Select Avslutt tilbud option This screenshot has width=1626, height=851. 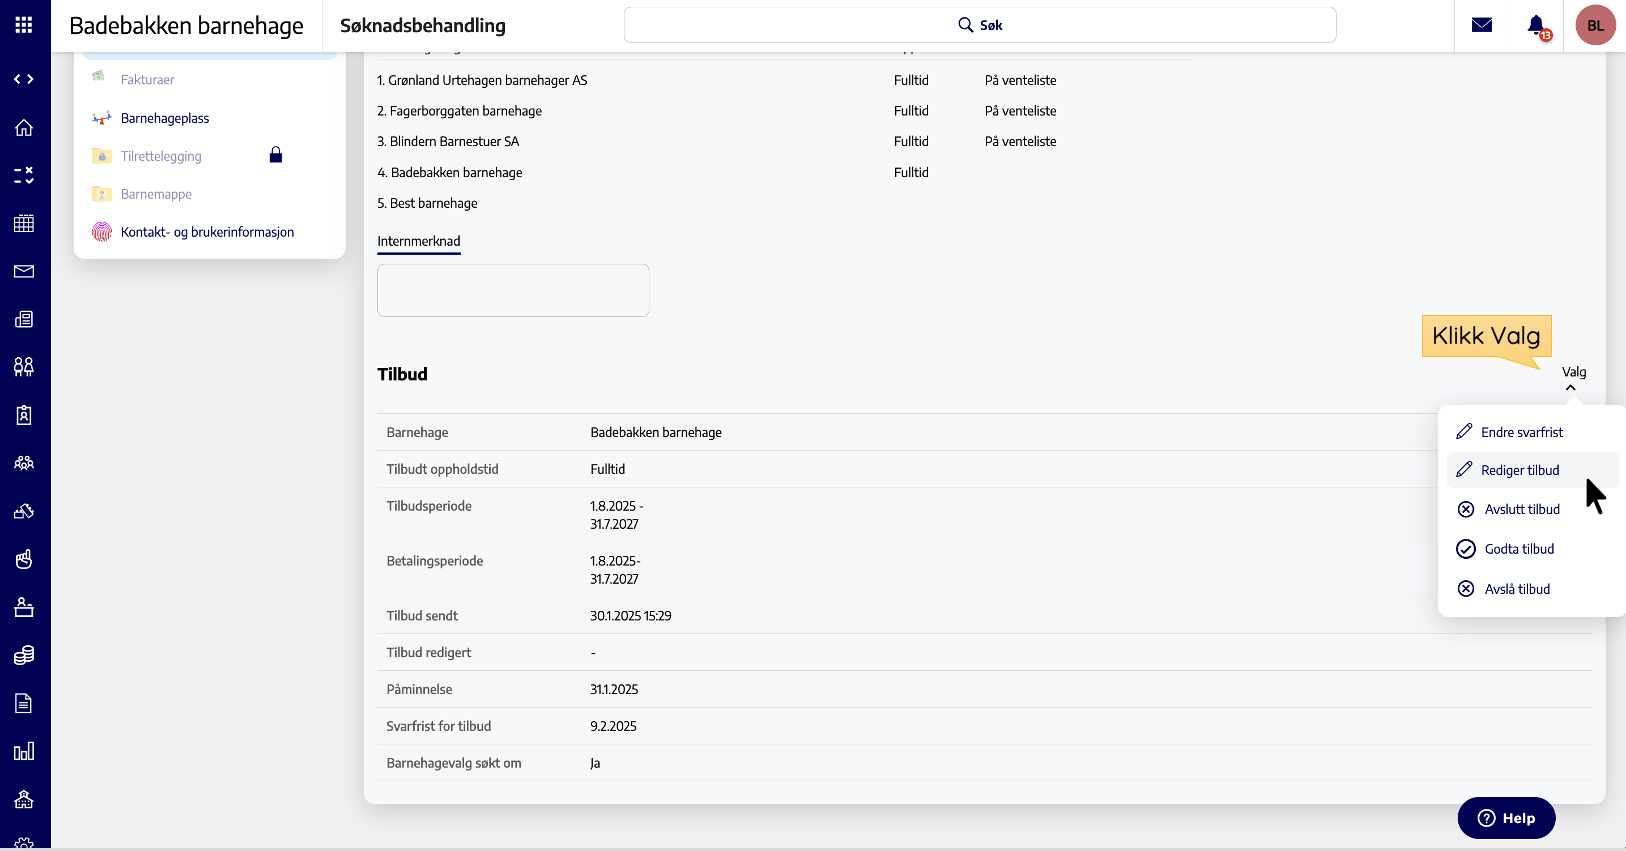tap(1521, 509)
